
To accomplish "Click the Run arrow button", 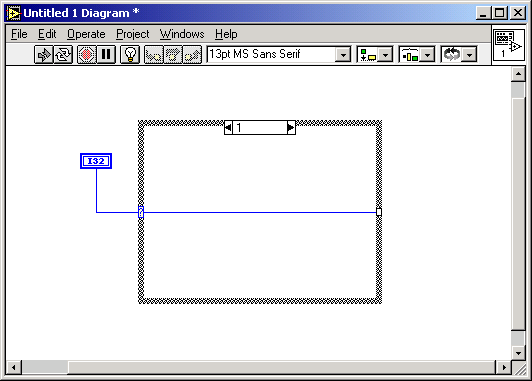I will point(43,55).
